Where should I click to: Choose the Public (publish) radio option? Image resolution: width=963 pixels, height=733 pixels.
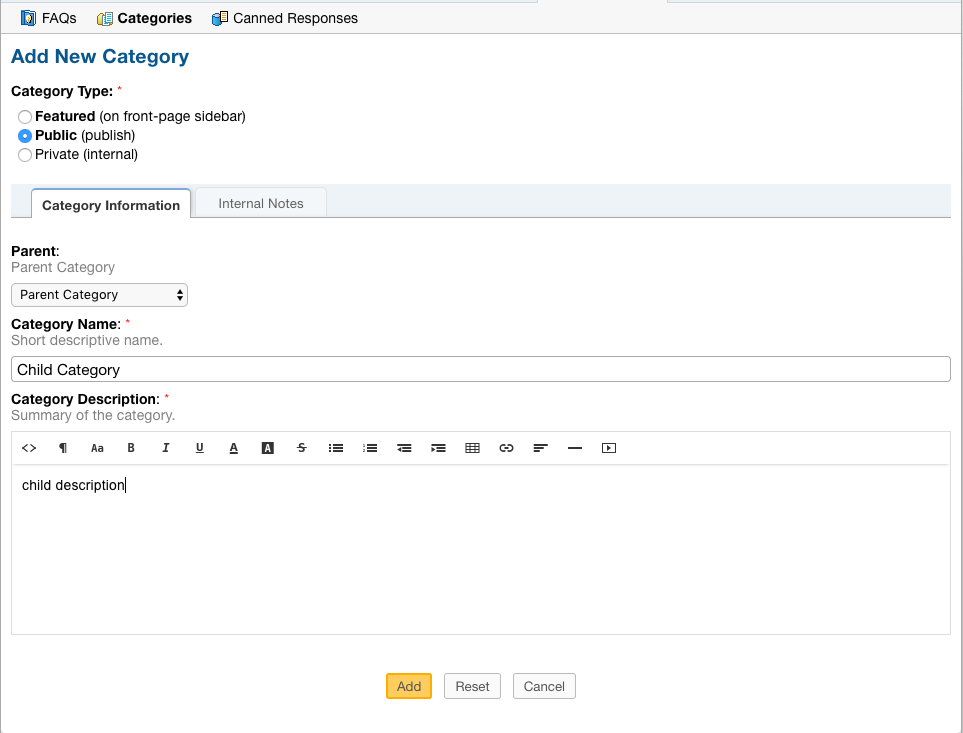pyautogui.click(x=25, y=136)
